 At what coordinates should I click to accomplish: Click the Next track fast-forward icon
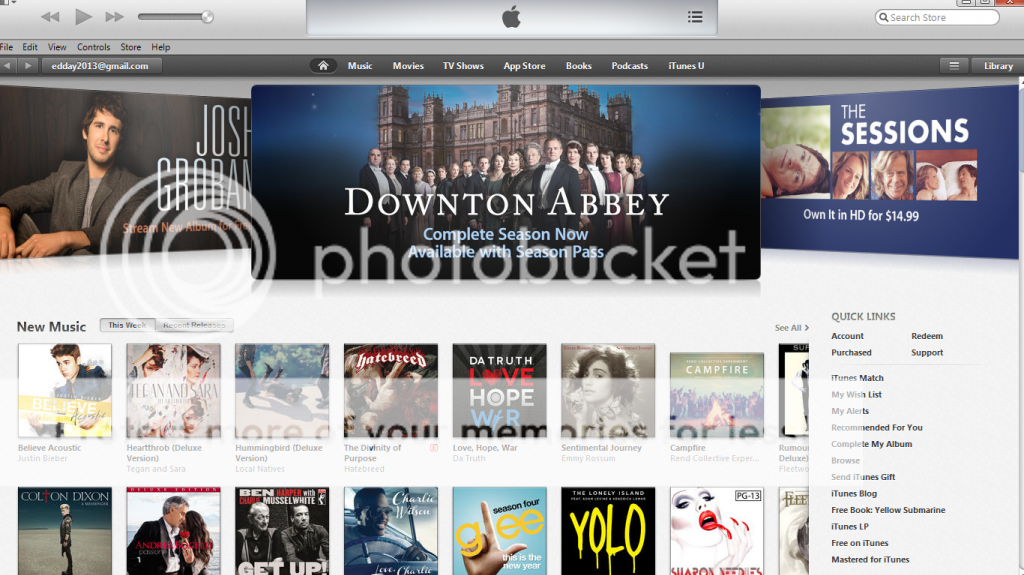tap(115, 17)
